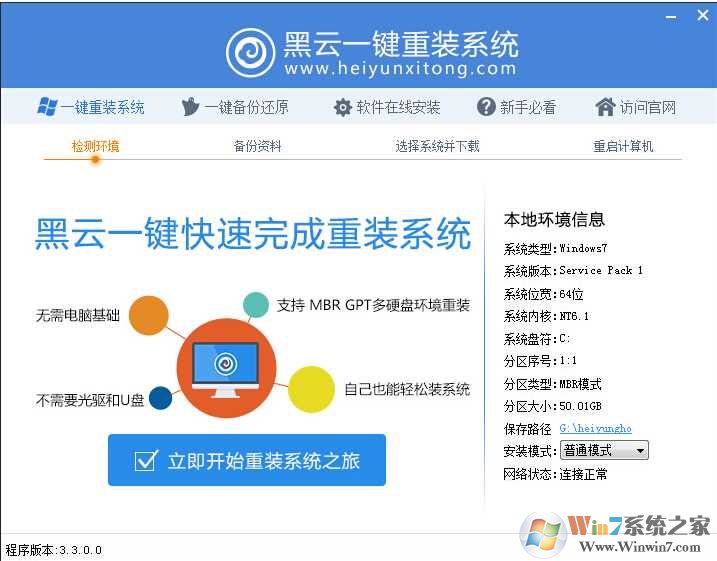
Task: Toggle the checkbox icon on the start button
Action: (147, 460)
